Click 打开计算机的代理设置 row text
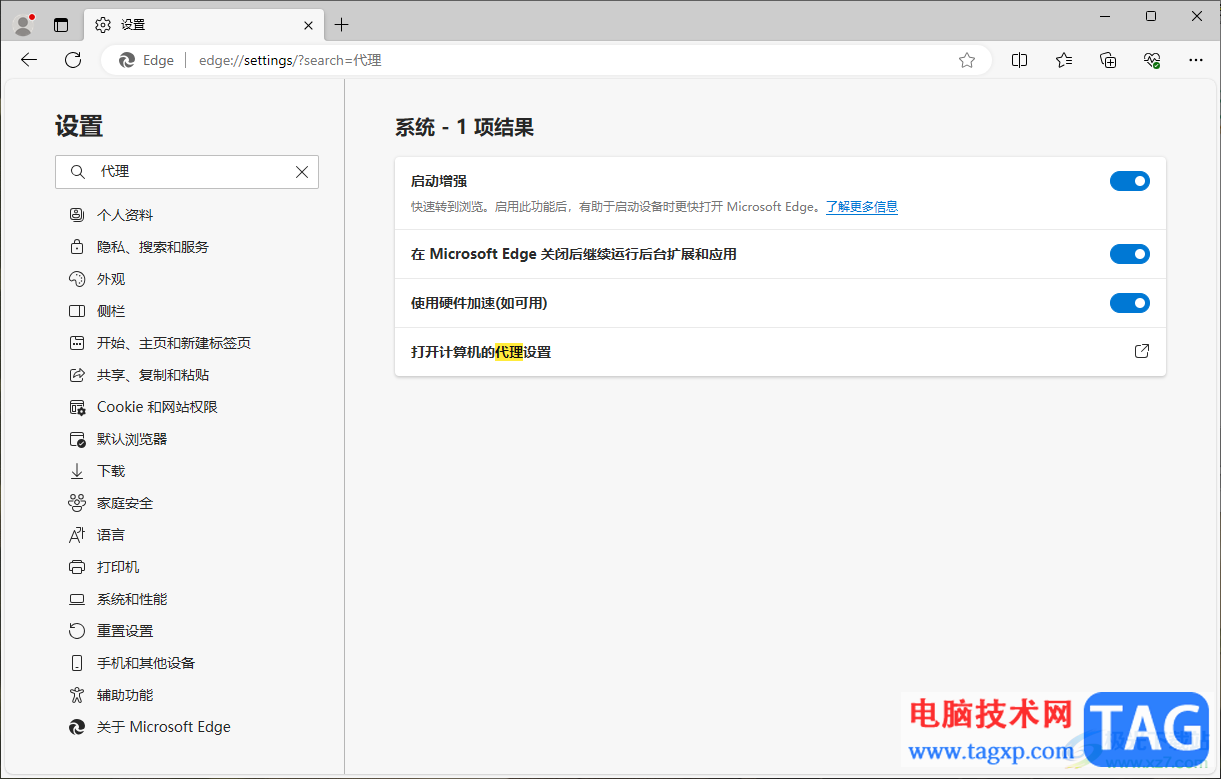 point(481,352)
